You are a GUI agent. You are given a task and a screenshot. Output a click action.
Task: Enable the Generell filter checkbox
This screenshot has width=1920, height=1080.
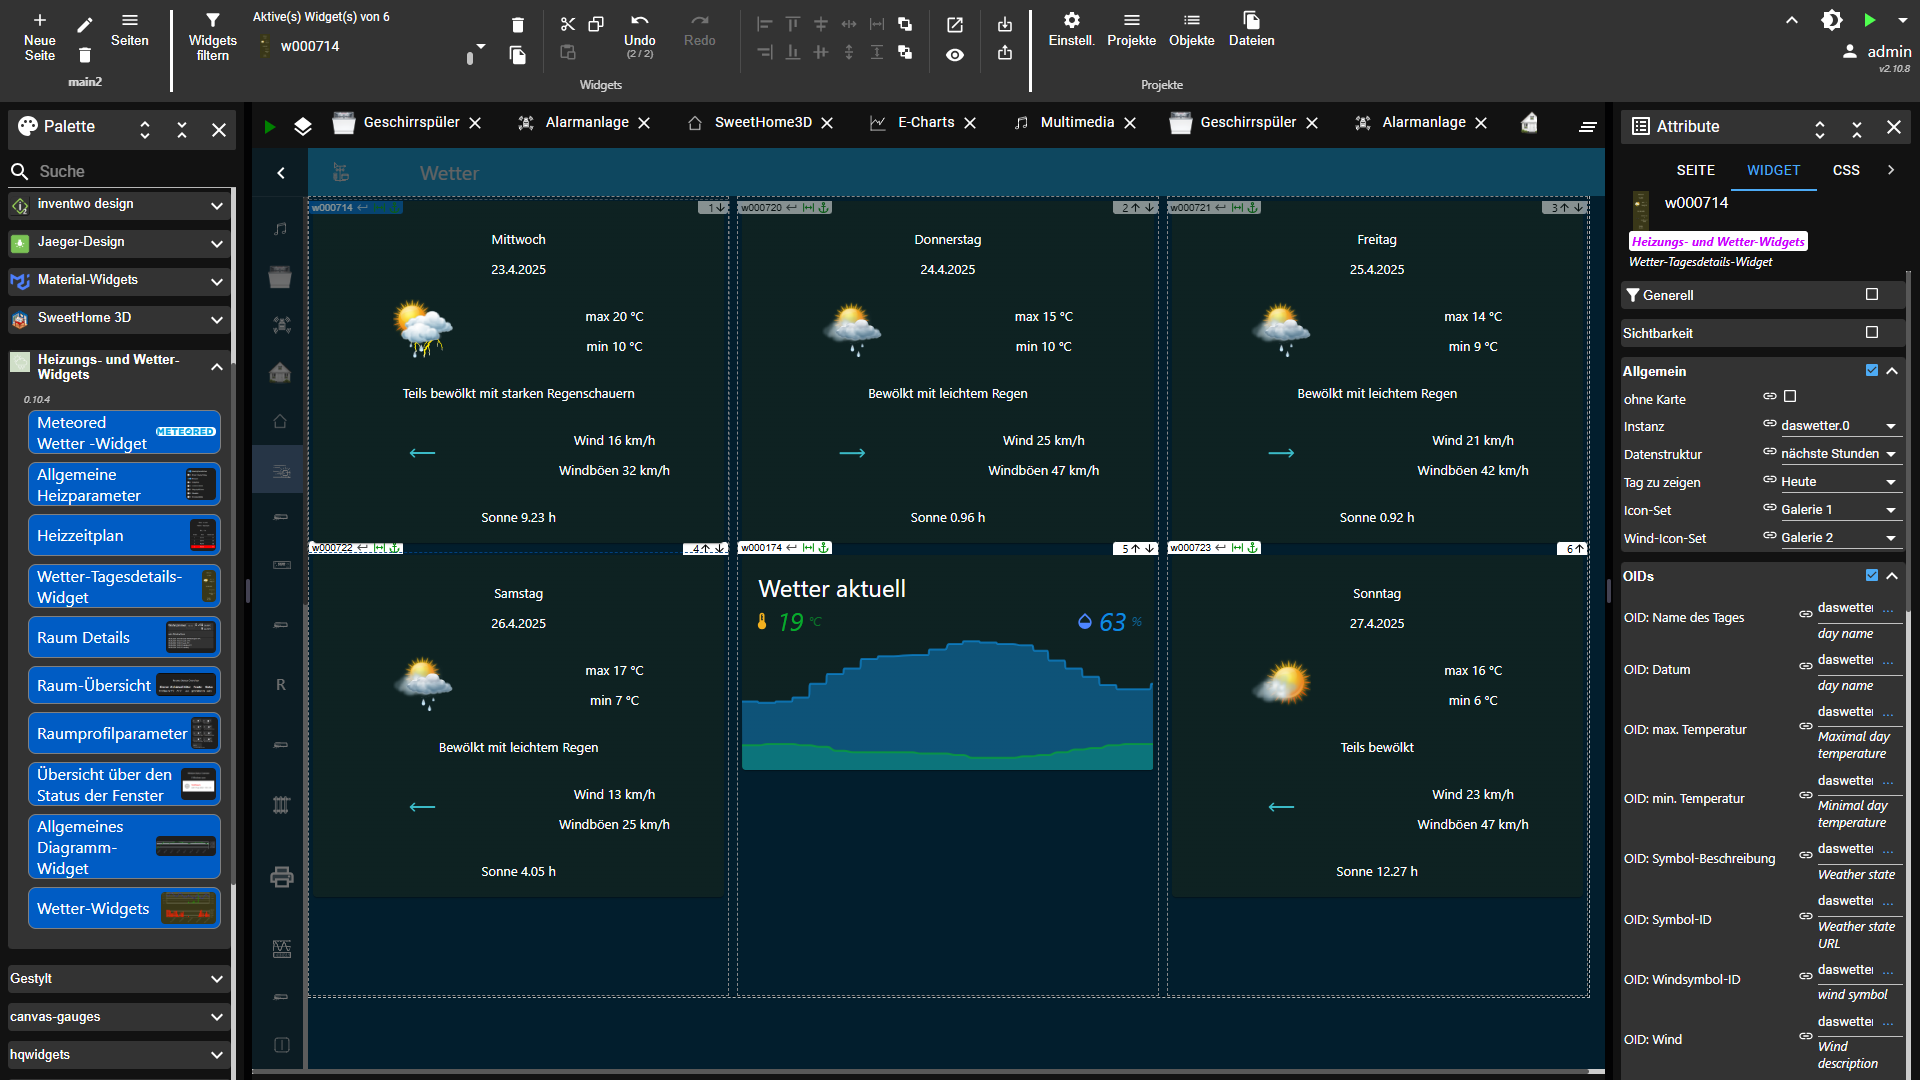tap(1872, 294)
